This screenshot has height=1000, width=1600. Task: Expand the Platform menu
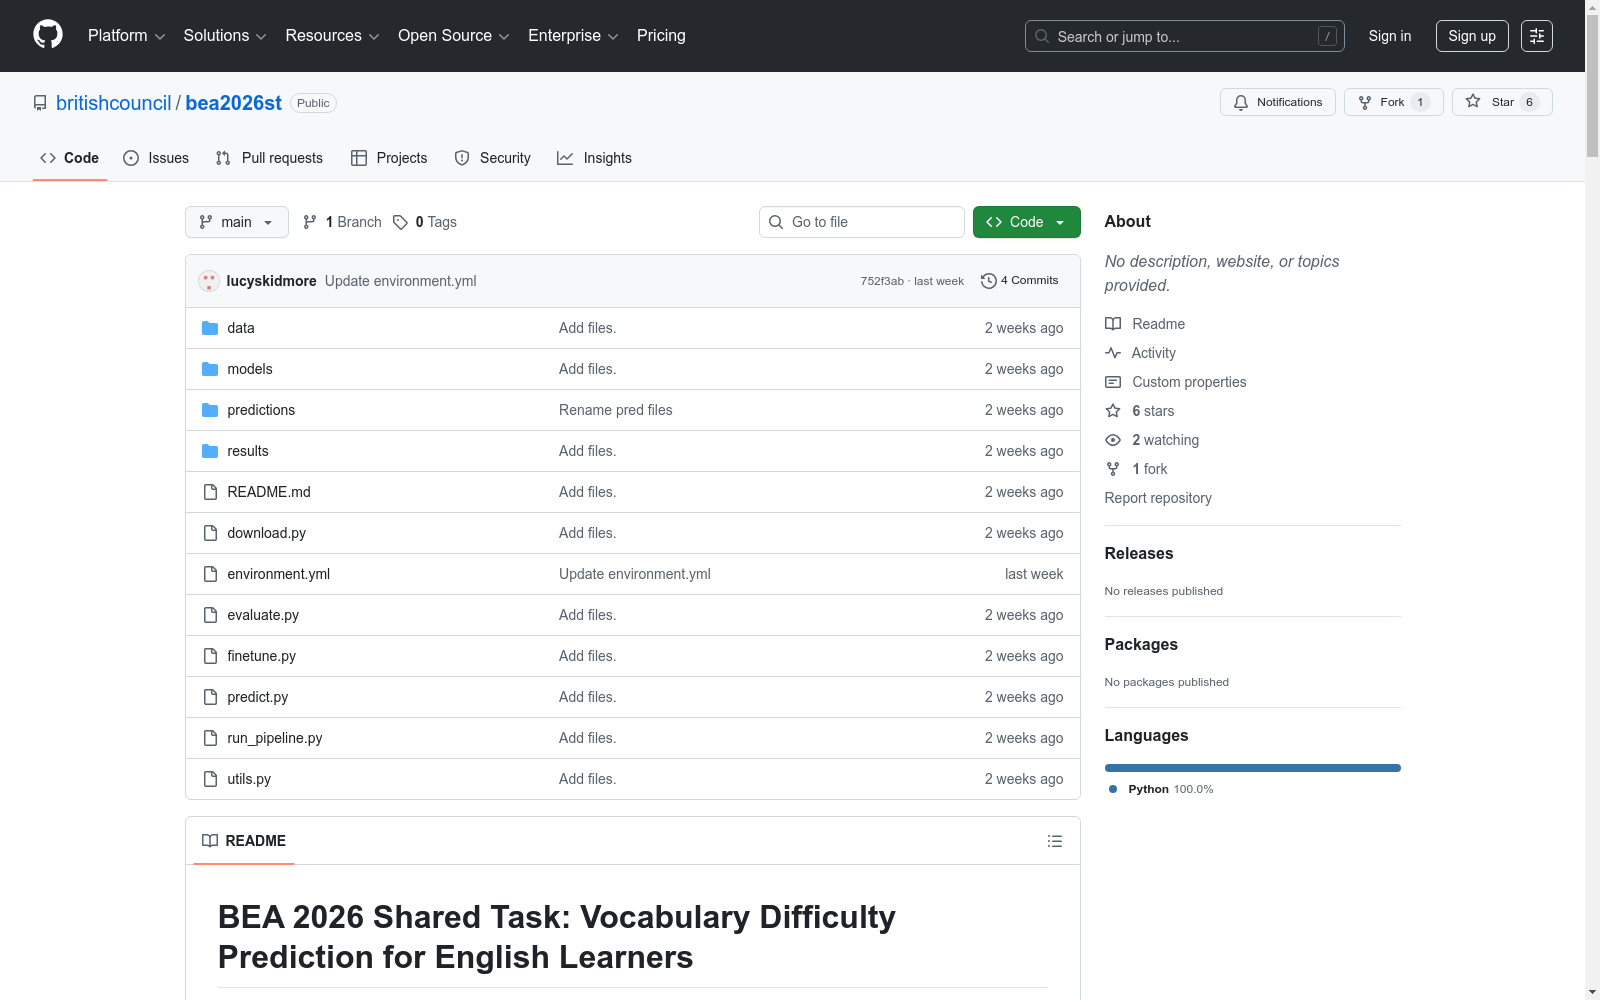tap(126, 36)
